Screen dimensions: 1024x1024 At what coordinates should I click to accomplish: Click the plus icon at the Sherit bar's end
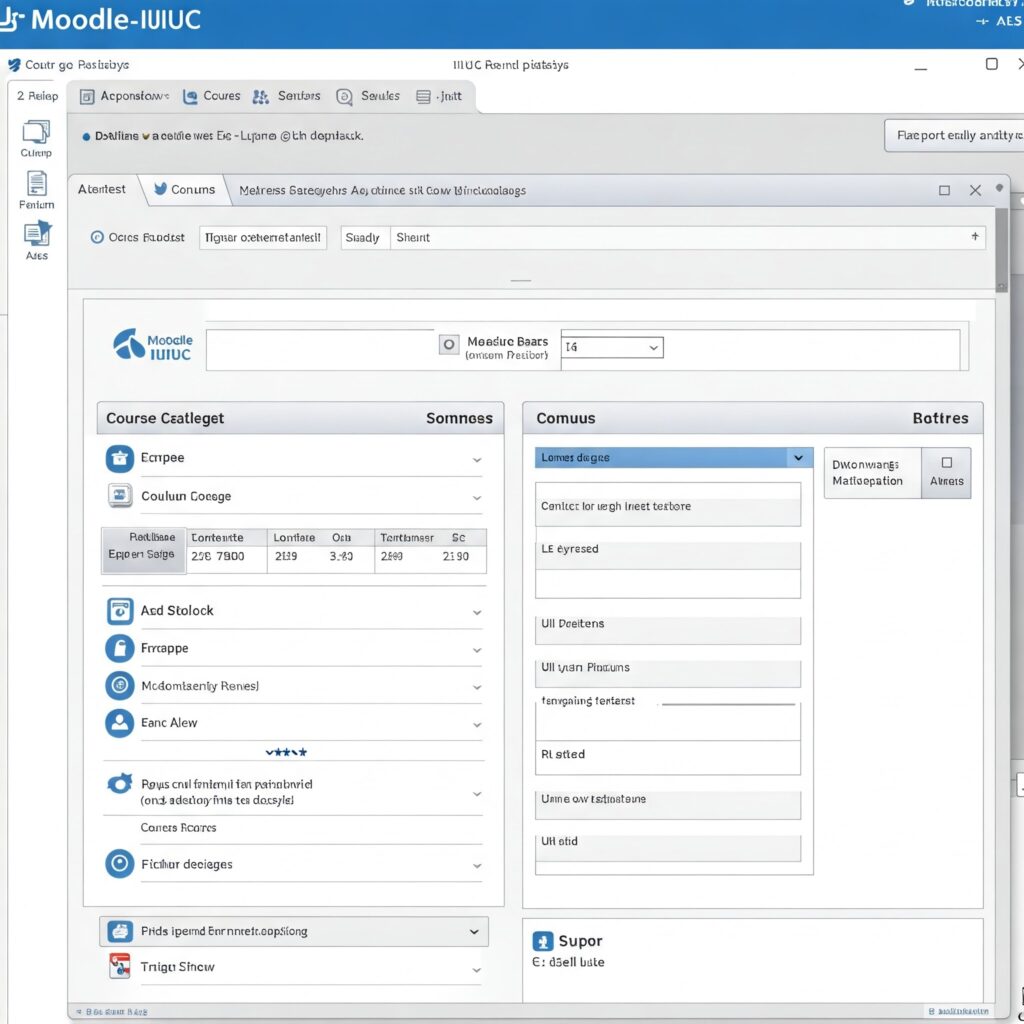(x=975, y=236)
